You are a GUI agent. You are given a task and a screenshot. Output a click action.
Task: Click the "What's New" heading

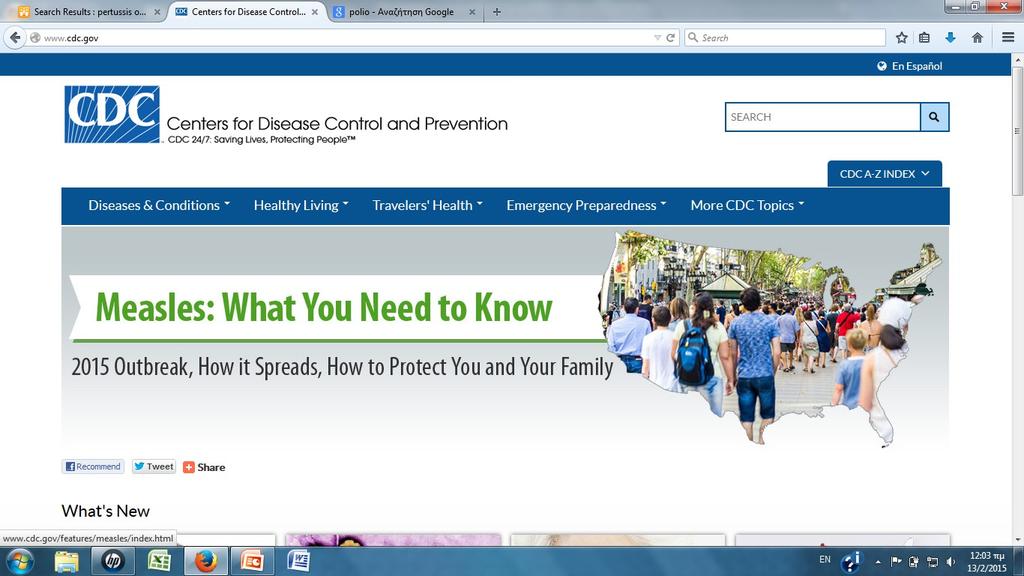(x=106, y=511)
